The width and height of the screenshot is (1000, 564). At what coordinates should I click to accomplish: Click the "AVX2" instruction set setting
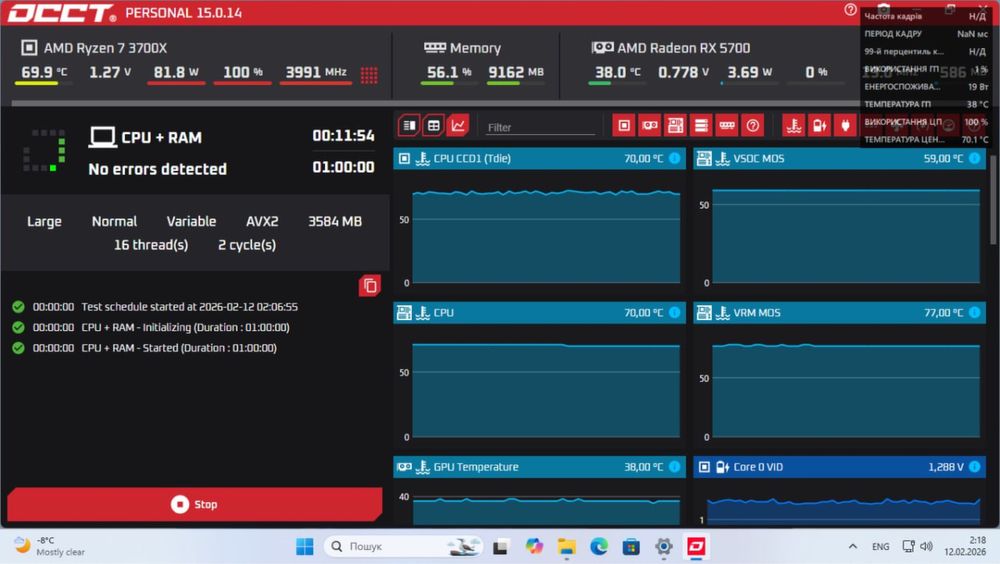[262, 221]
